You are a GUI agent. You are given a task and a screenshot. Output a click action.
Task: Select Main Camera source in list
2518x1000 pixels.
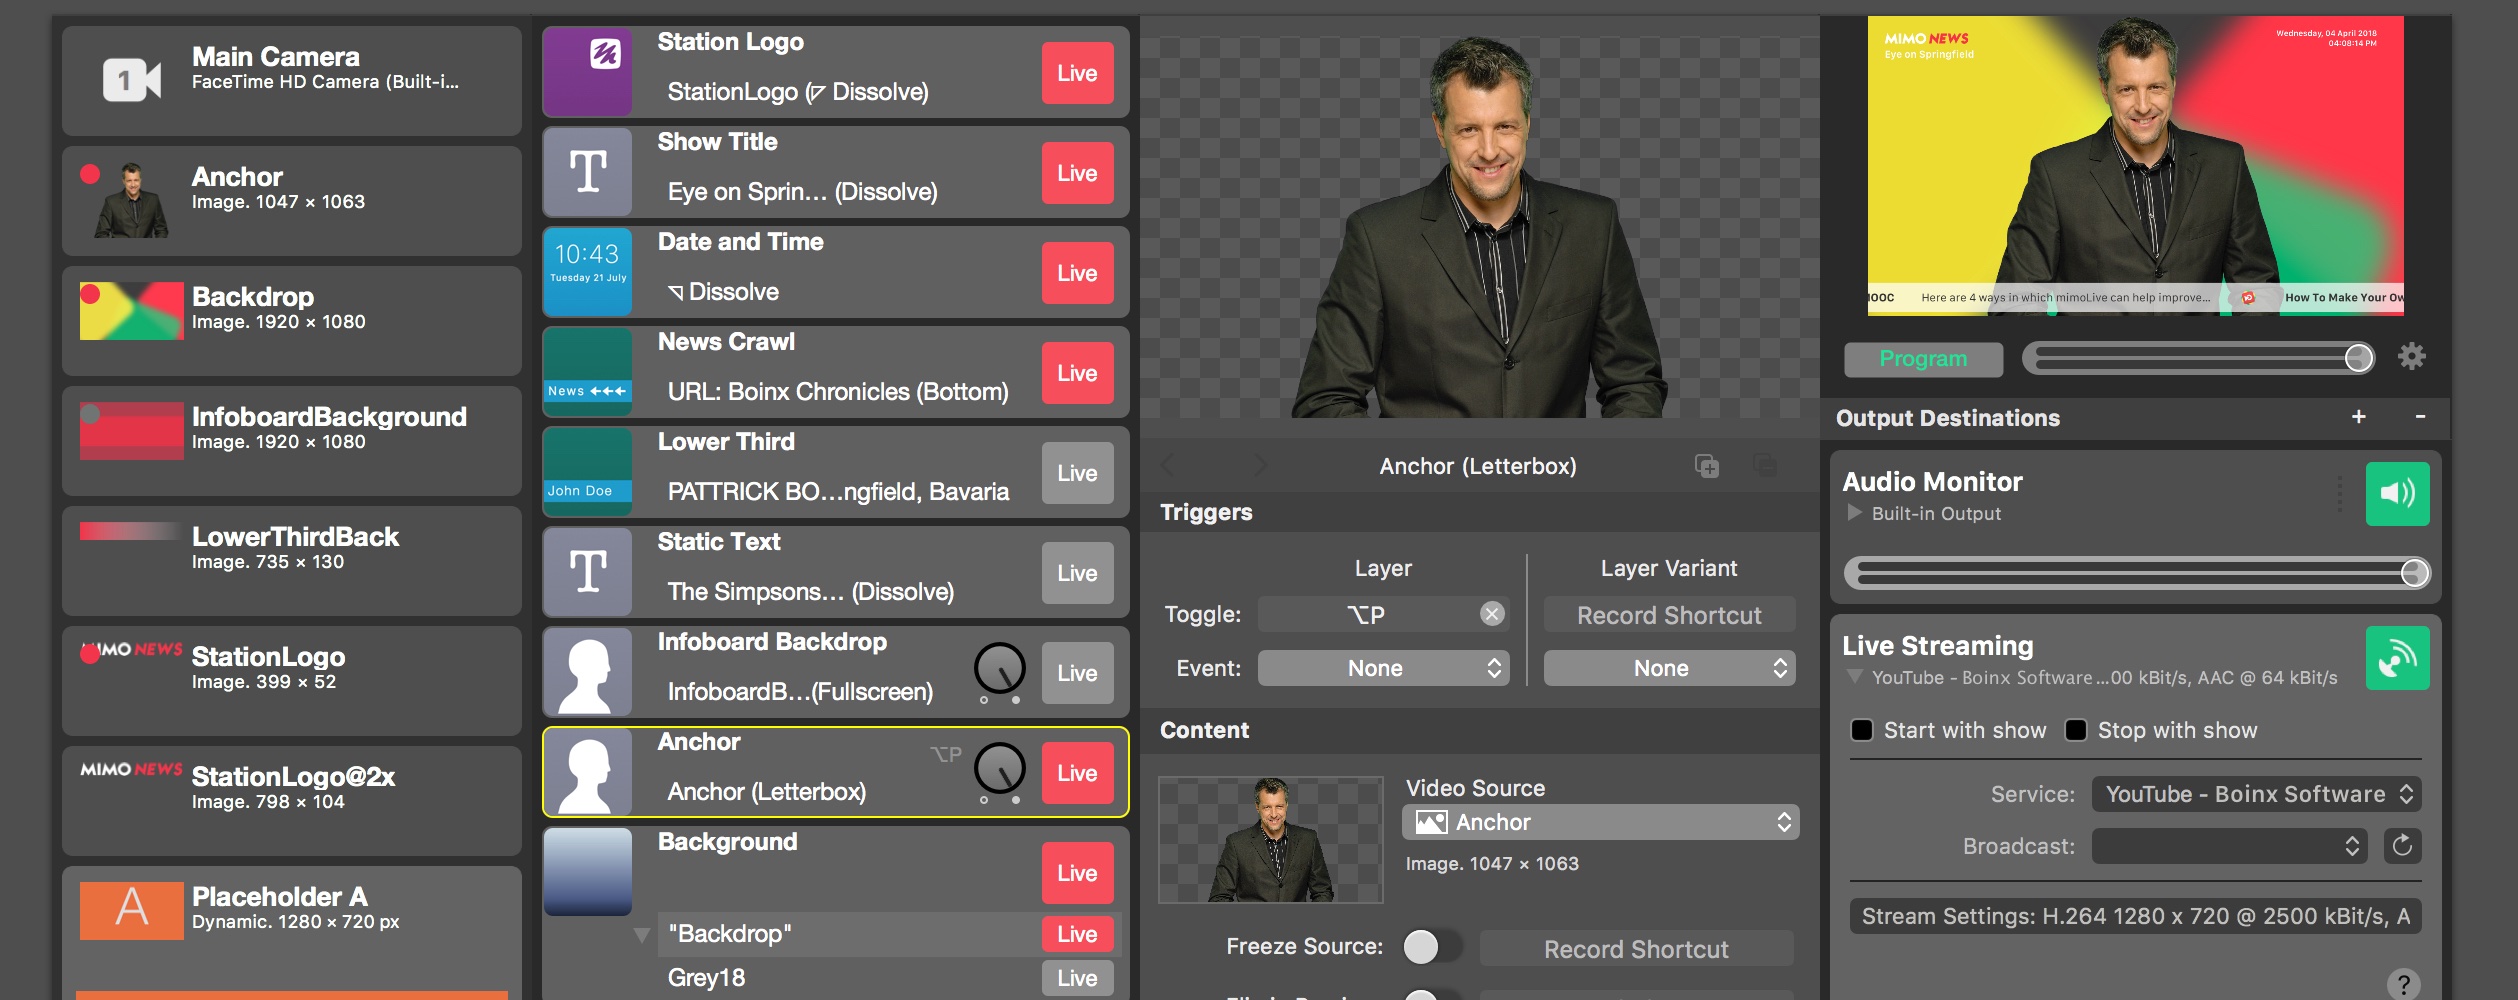pyautogui.click(x=292, y=80)
